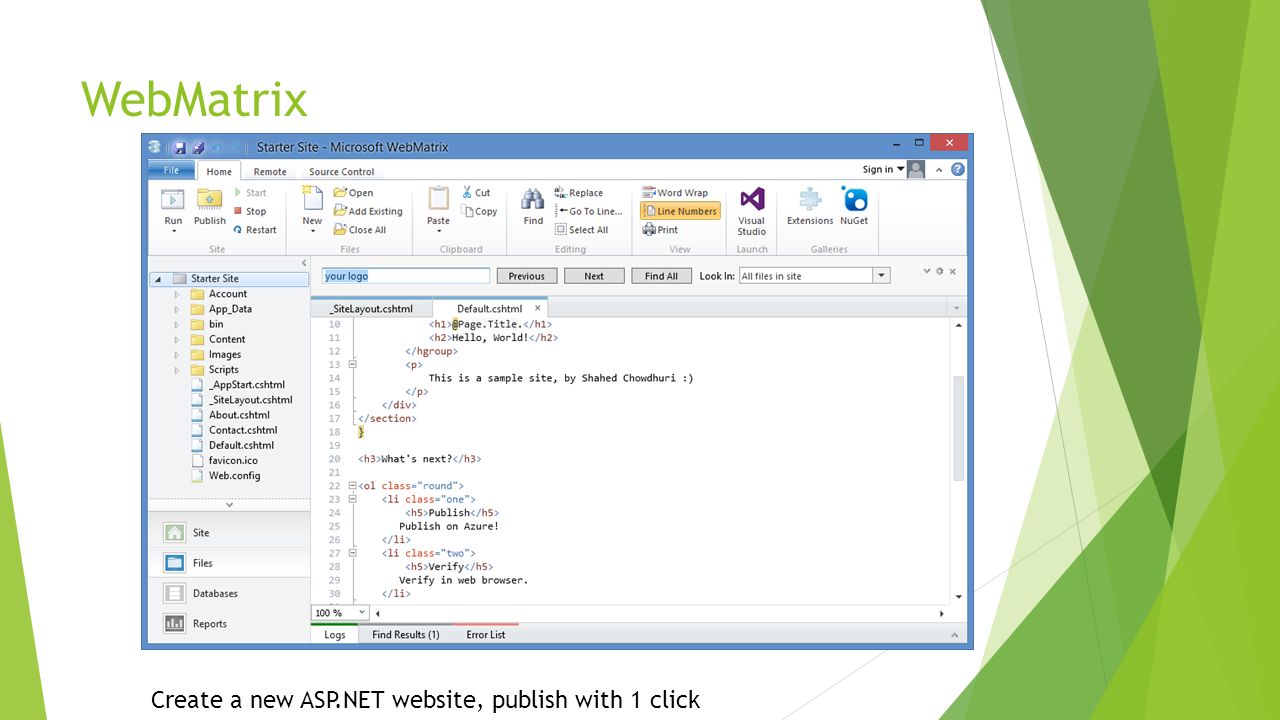Collapse the Starter Site root node
The image size is (1280, 720).
click(x=158, y=279)
